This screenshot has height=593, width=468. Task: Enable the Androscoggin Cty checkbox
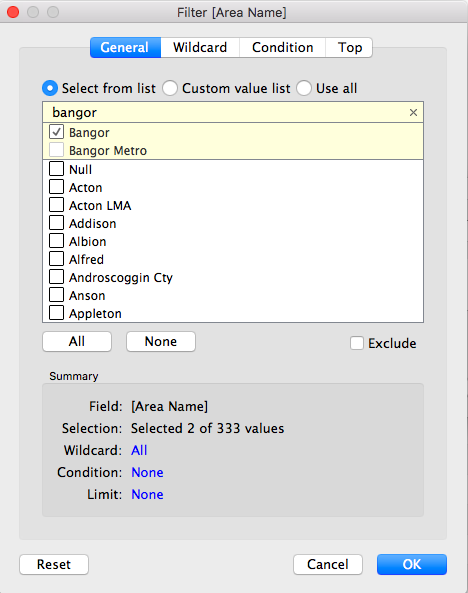click(x=56, y=276)
